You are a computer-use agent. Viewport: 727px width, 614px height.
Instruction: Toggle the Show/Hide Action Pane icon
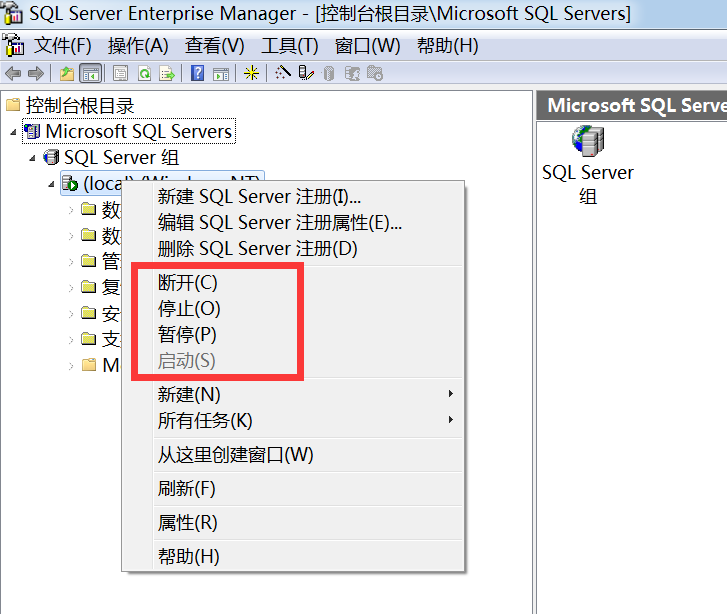[x=221, y=73]
